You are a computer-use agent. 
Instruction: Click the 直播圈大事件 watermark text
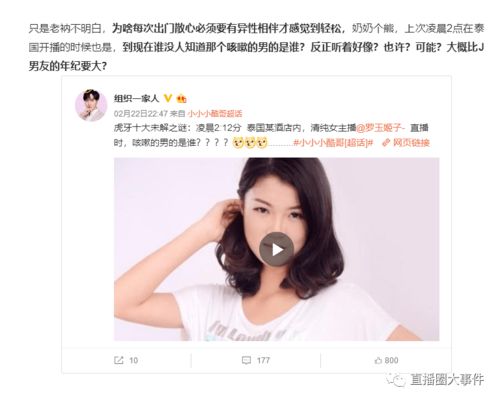447,380
